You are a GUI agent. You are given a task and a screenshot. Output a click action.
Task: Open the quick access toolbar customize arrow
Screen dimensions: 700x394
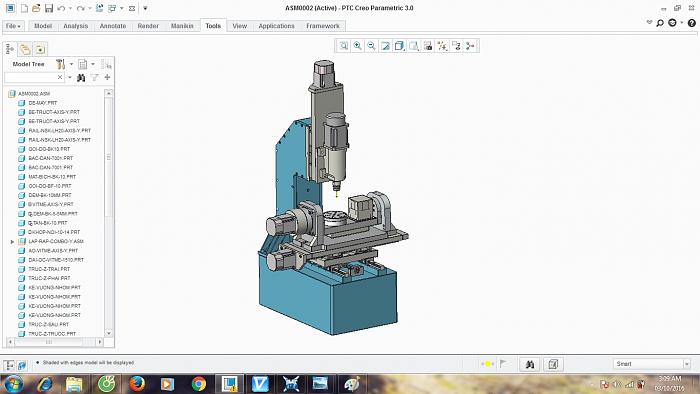[145, 8]
